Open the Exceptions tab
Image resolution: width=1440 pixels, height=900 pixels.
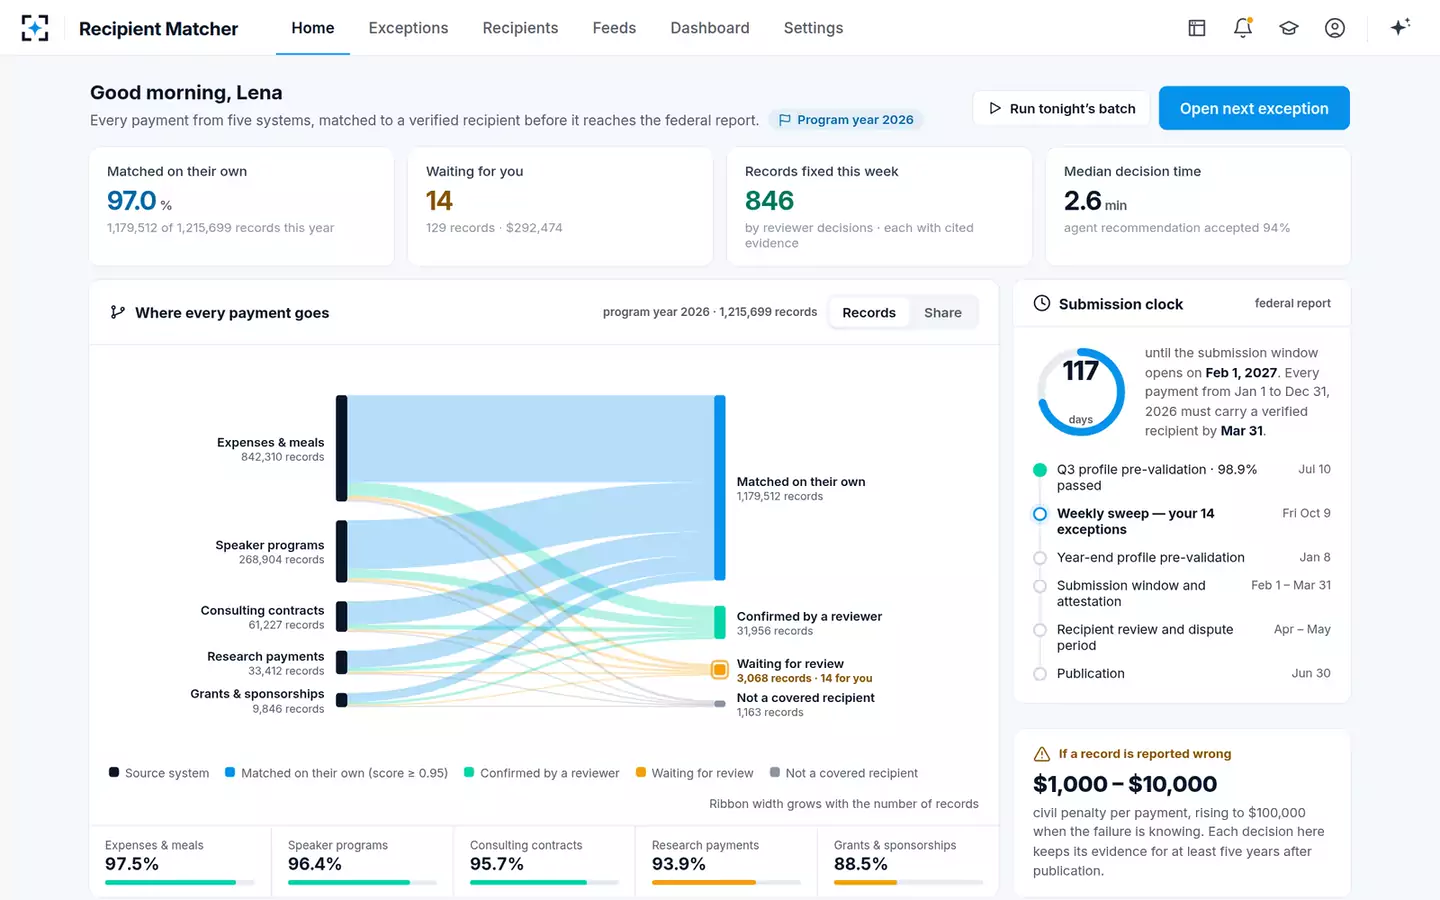click(x=408, y=28)
